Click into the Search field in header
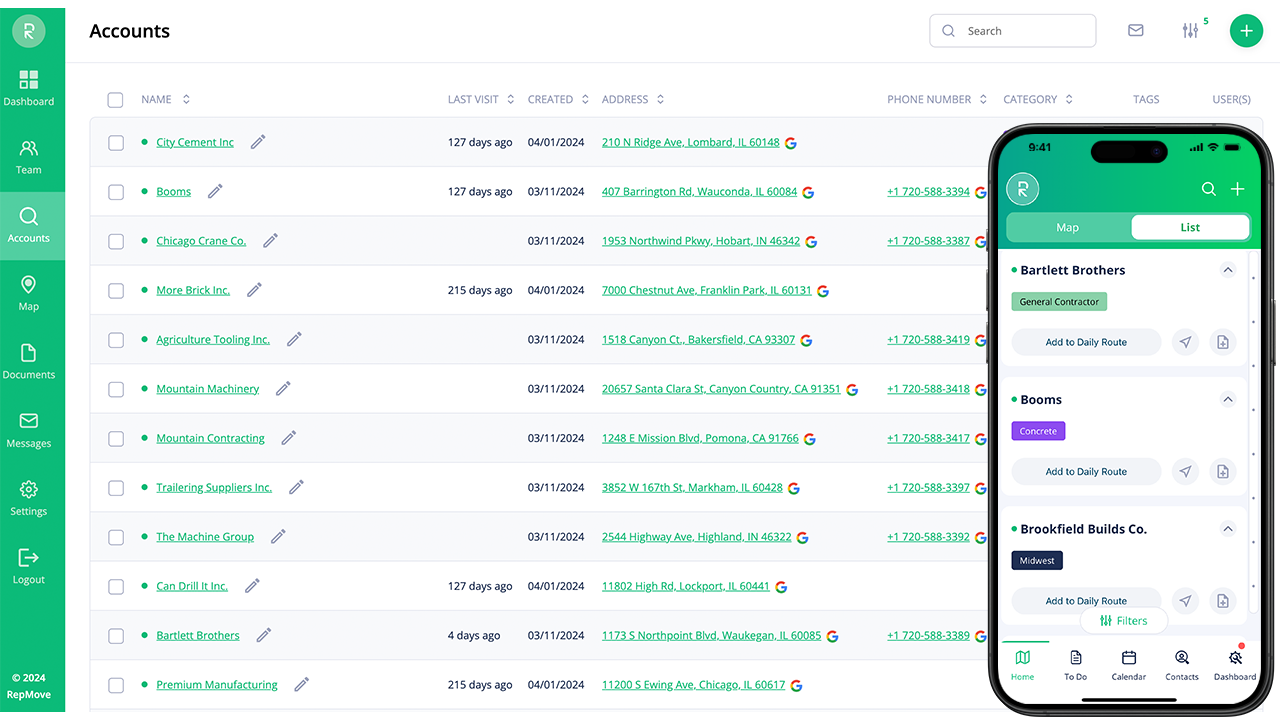 (x=1013, y=31)
